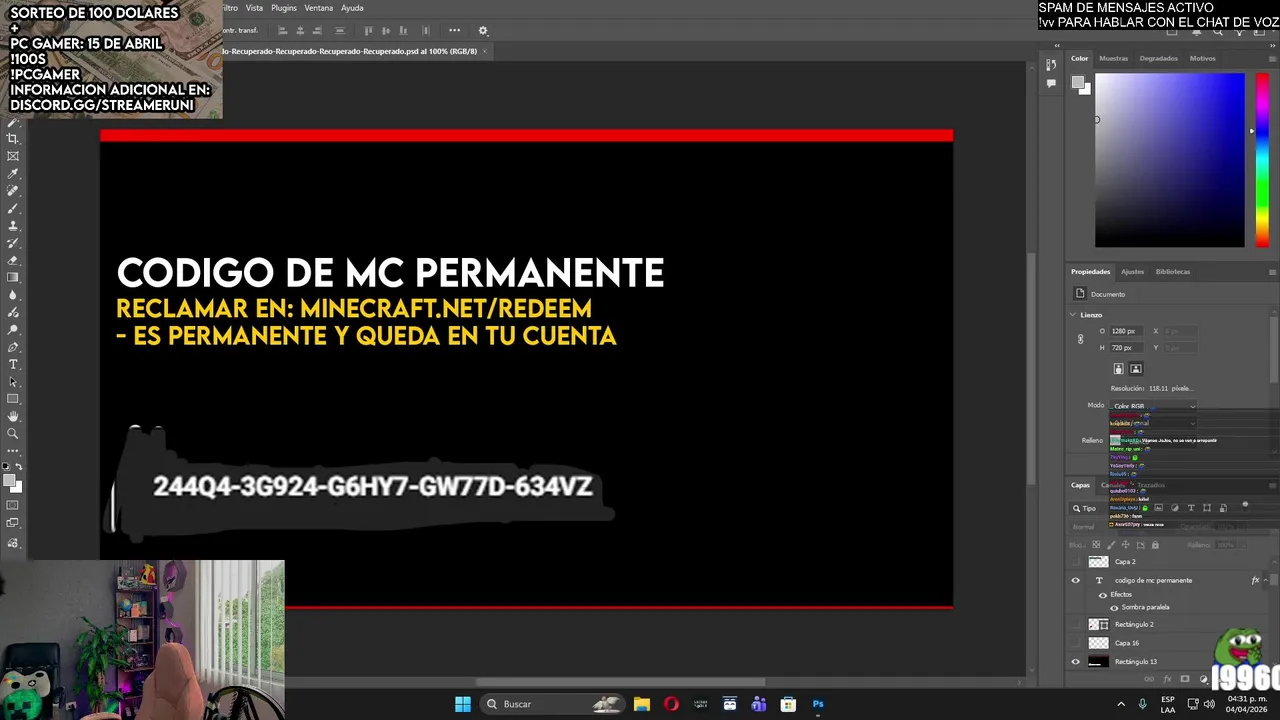Select the Rectangle shape tool
The image size is (1280, 720).
tap(13, 399)
